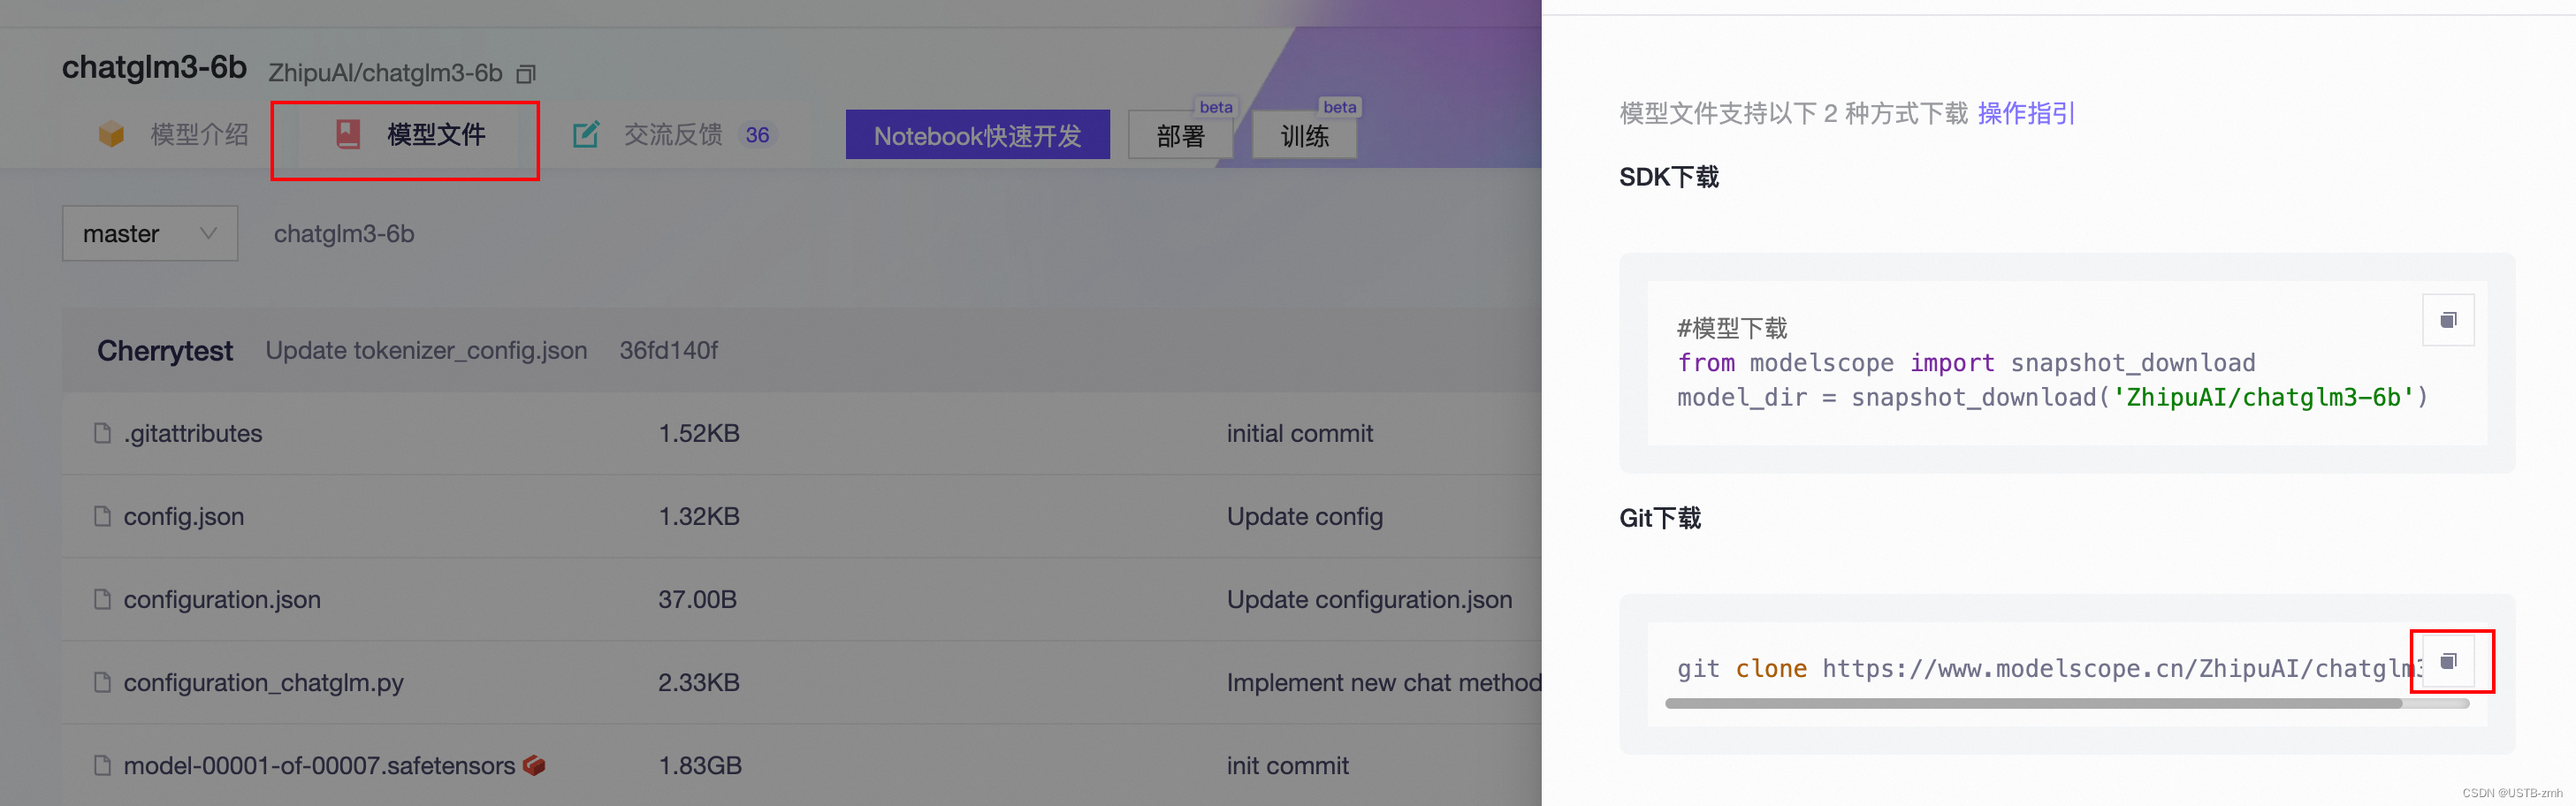Click the git clone command text

point(2048,668)
